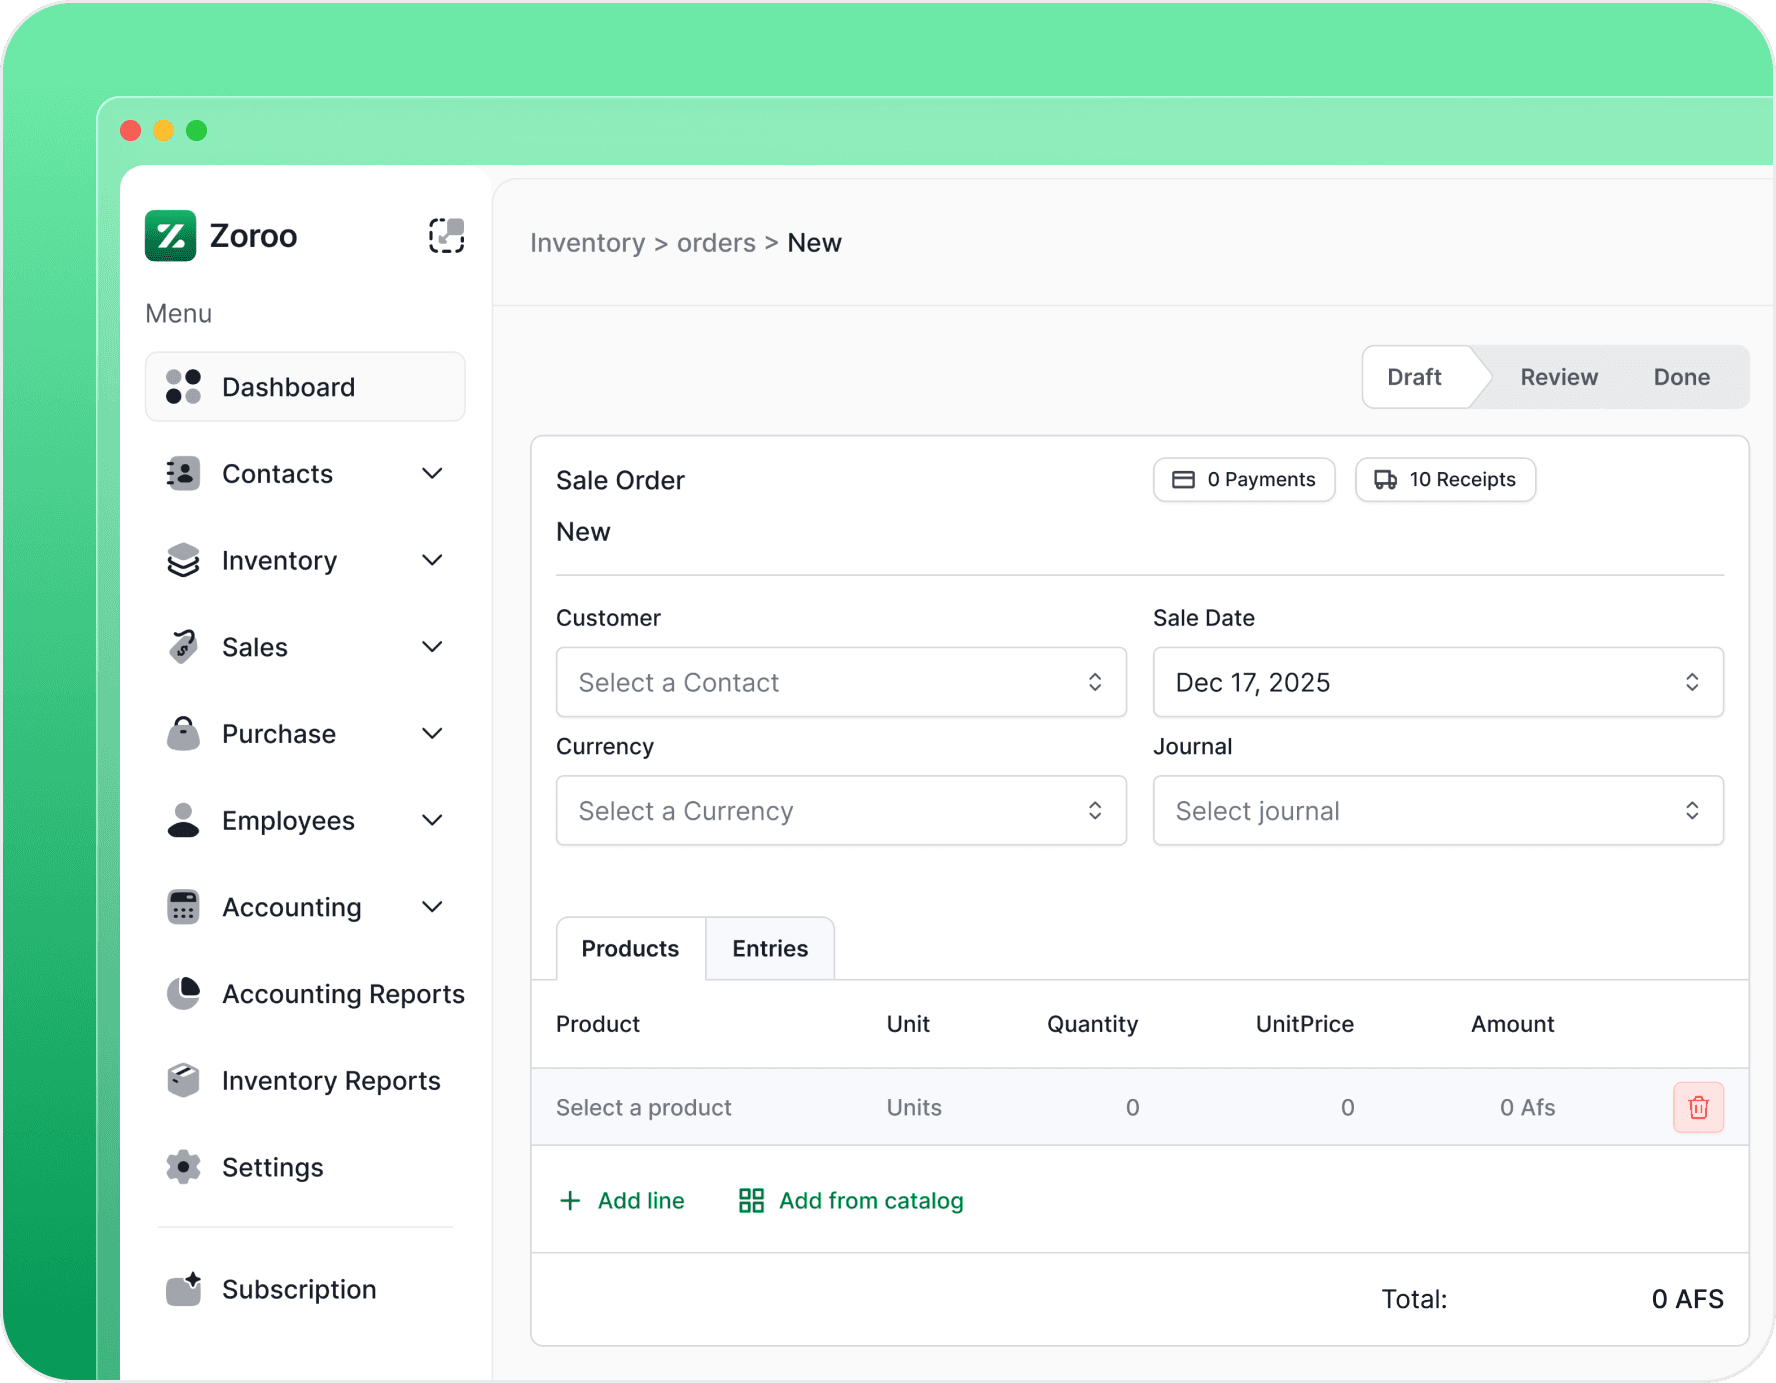Delete the product line with trash icon
The height and width of the screenshot is (1383, 1776).
[x=1697, y=1107]
